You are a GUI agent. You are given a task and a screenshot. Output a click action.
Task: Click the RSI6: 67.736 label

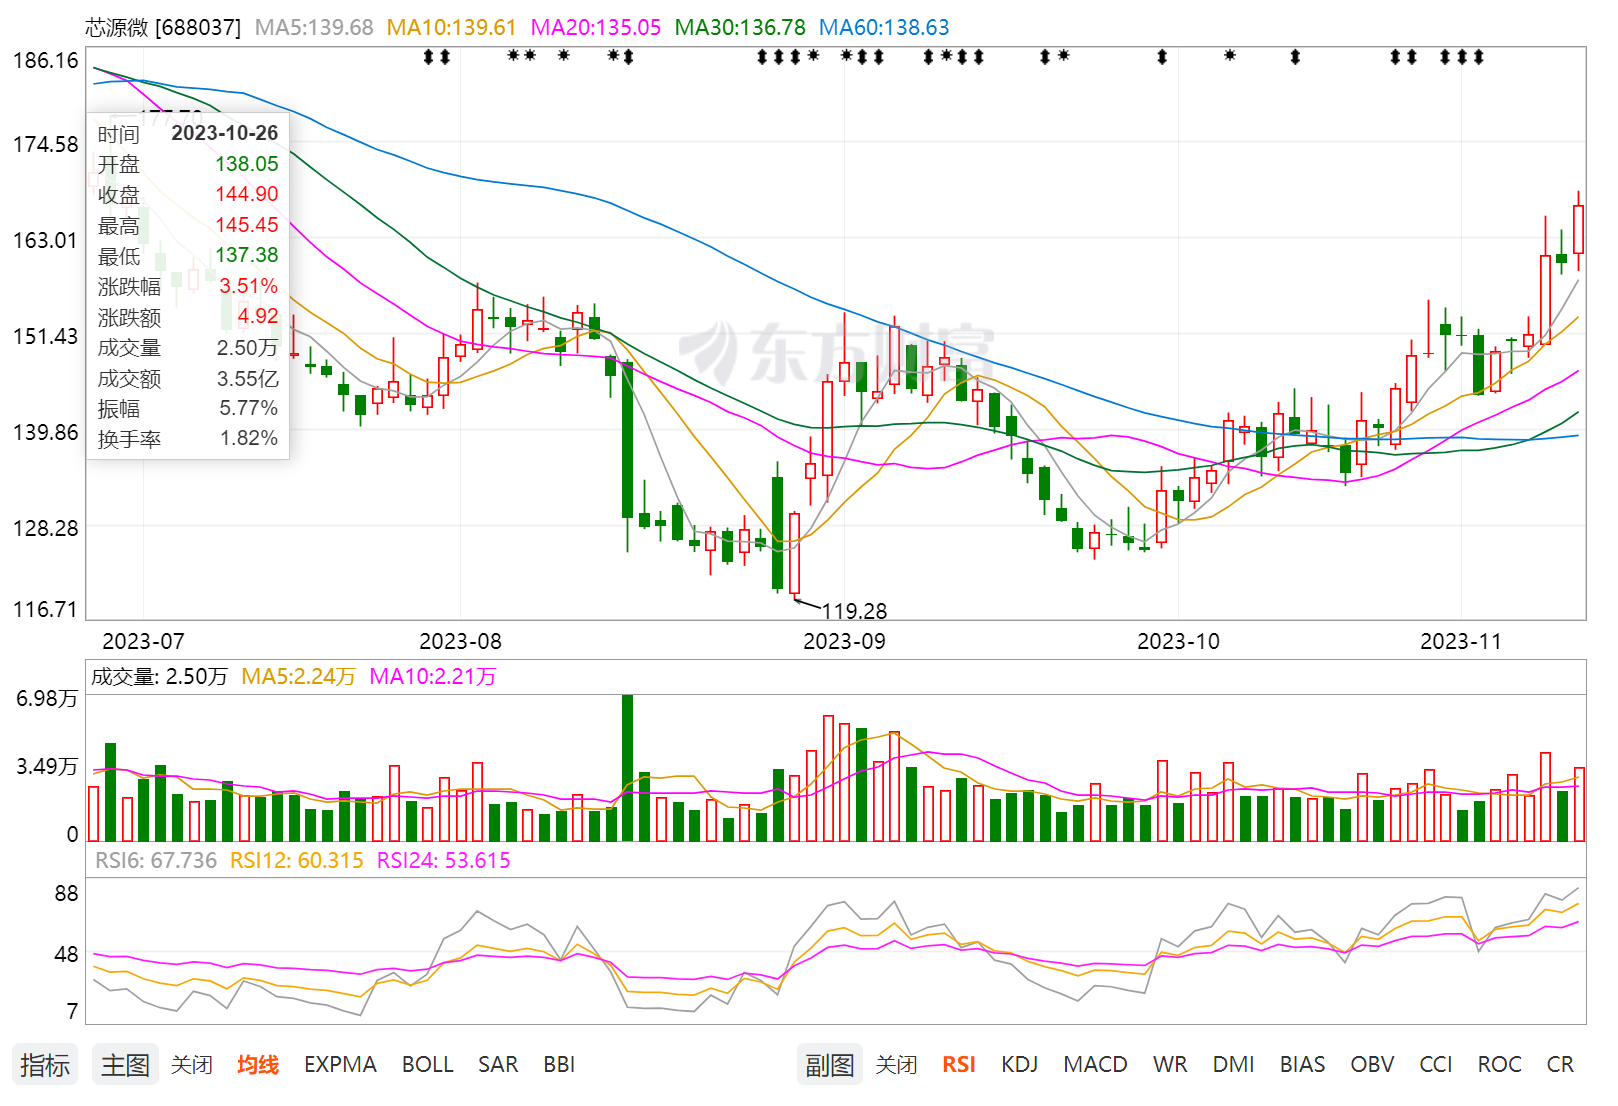[x=156, y=861]
